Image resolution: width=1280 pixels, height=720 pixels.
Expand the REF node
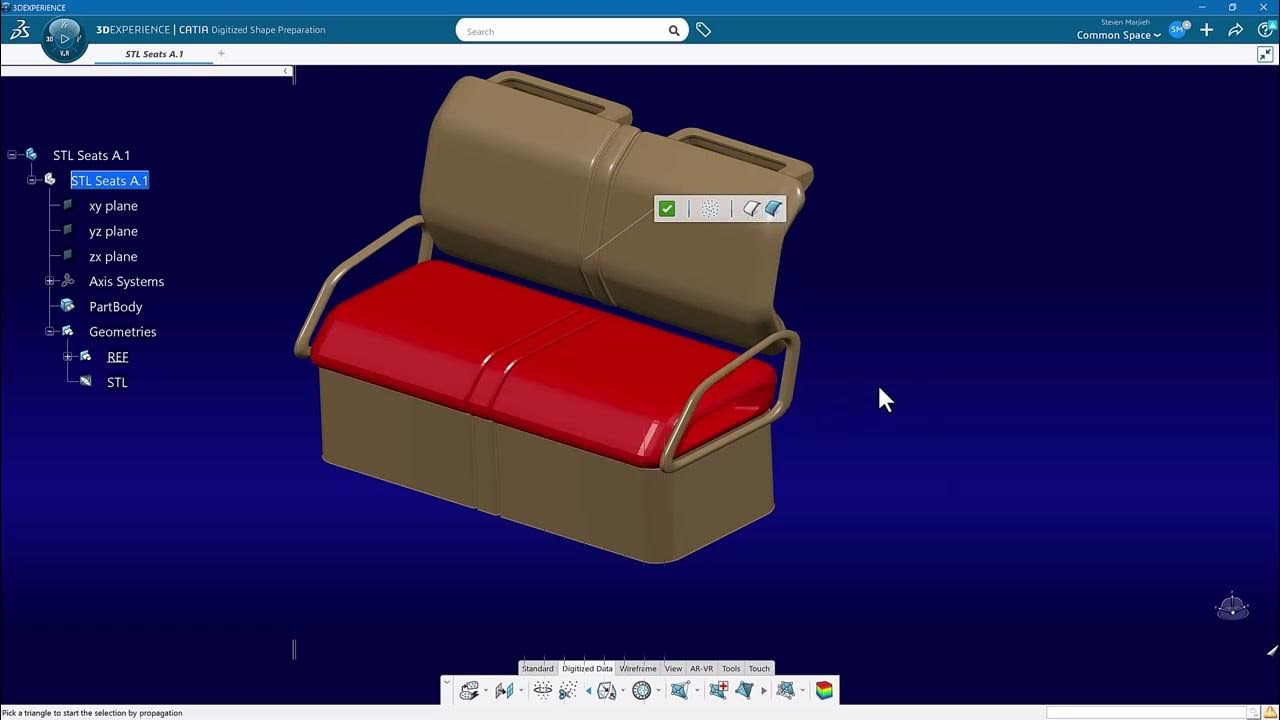click(67, 356)
